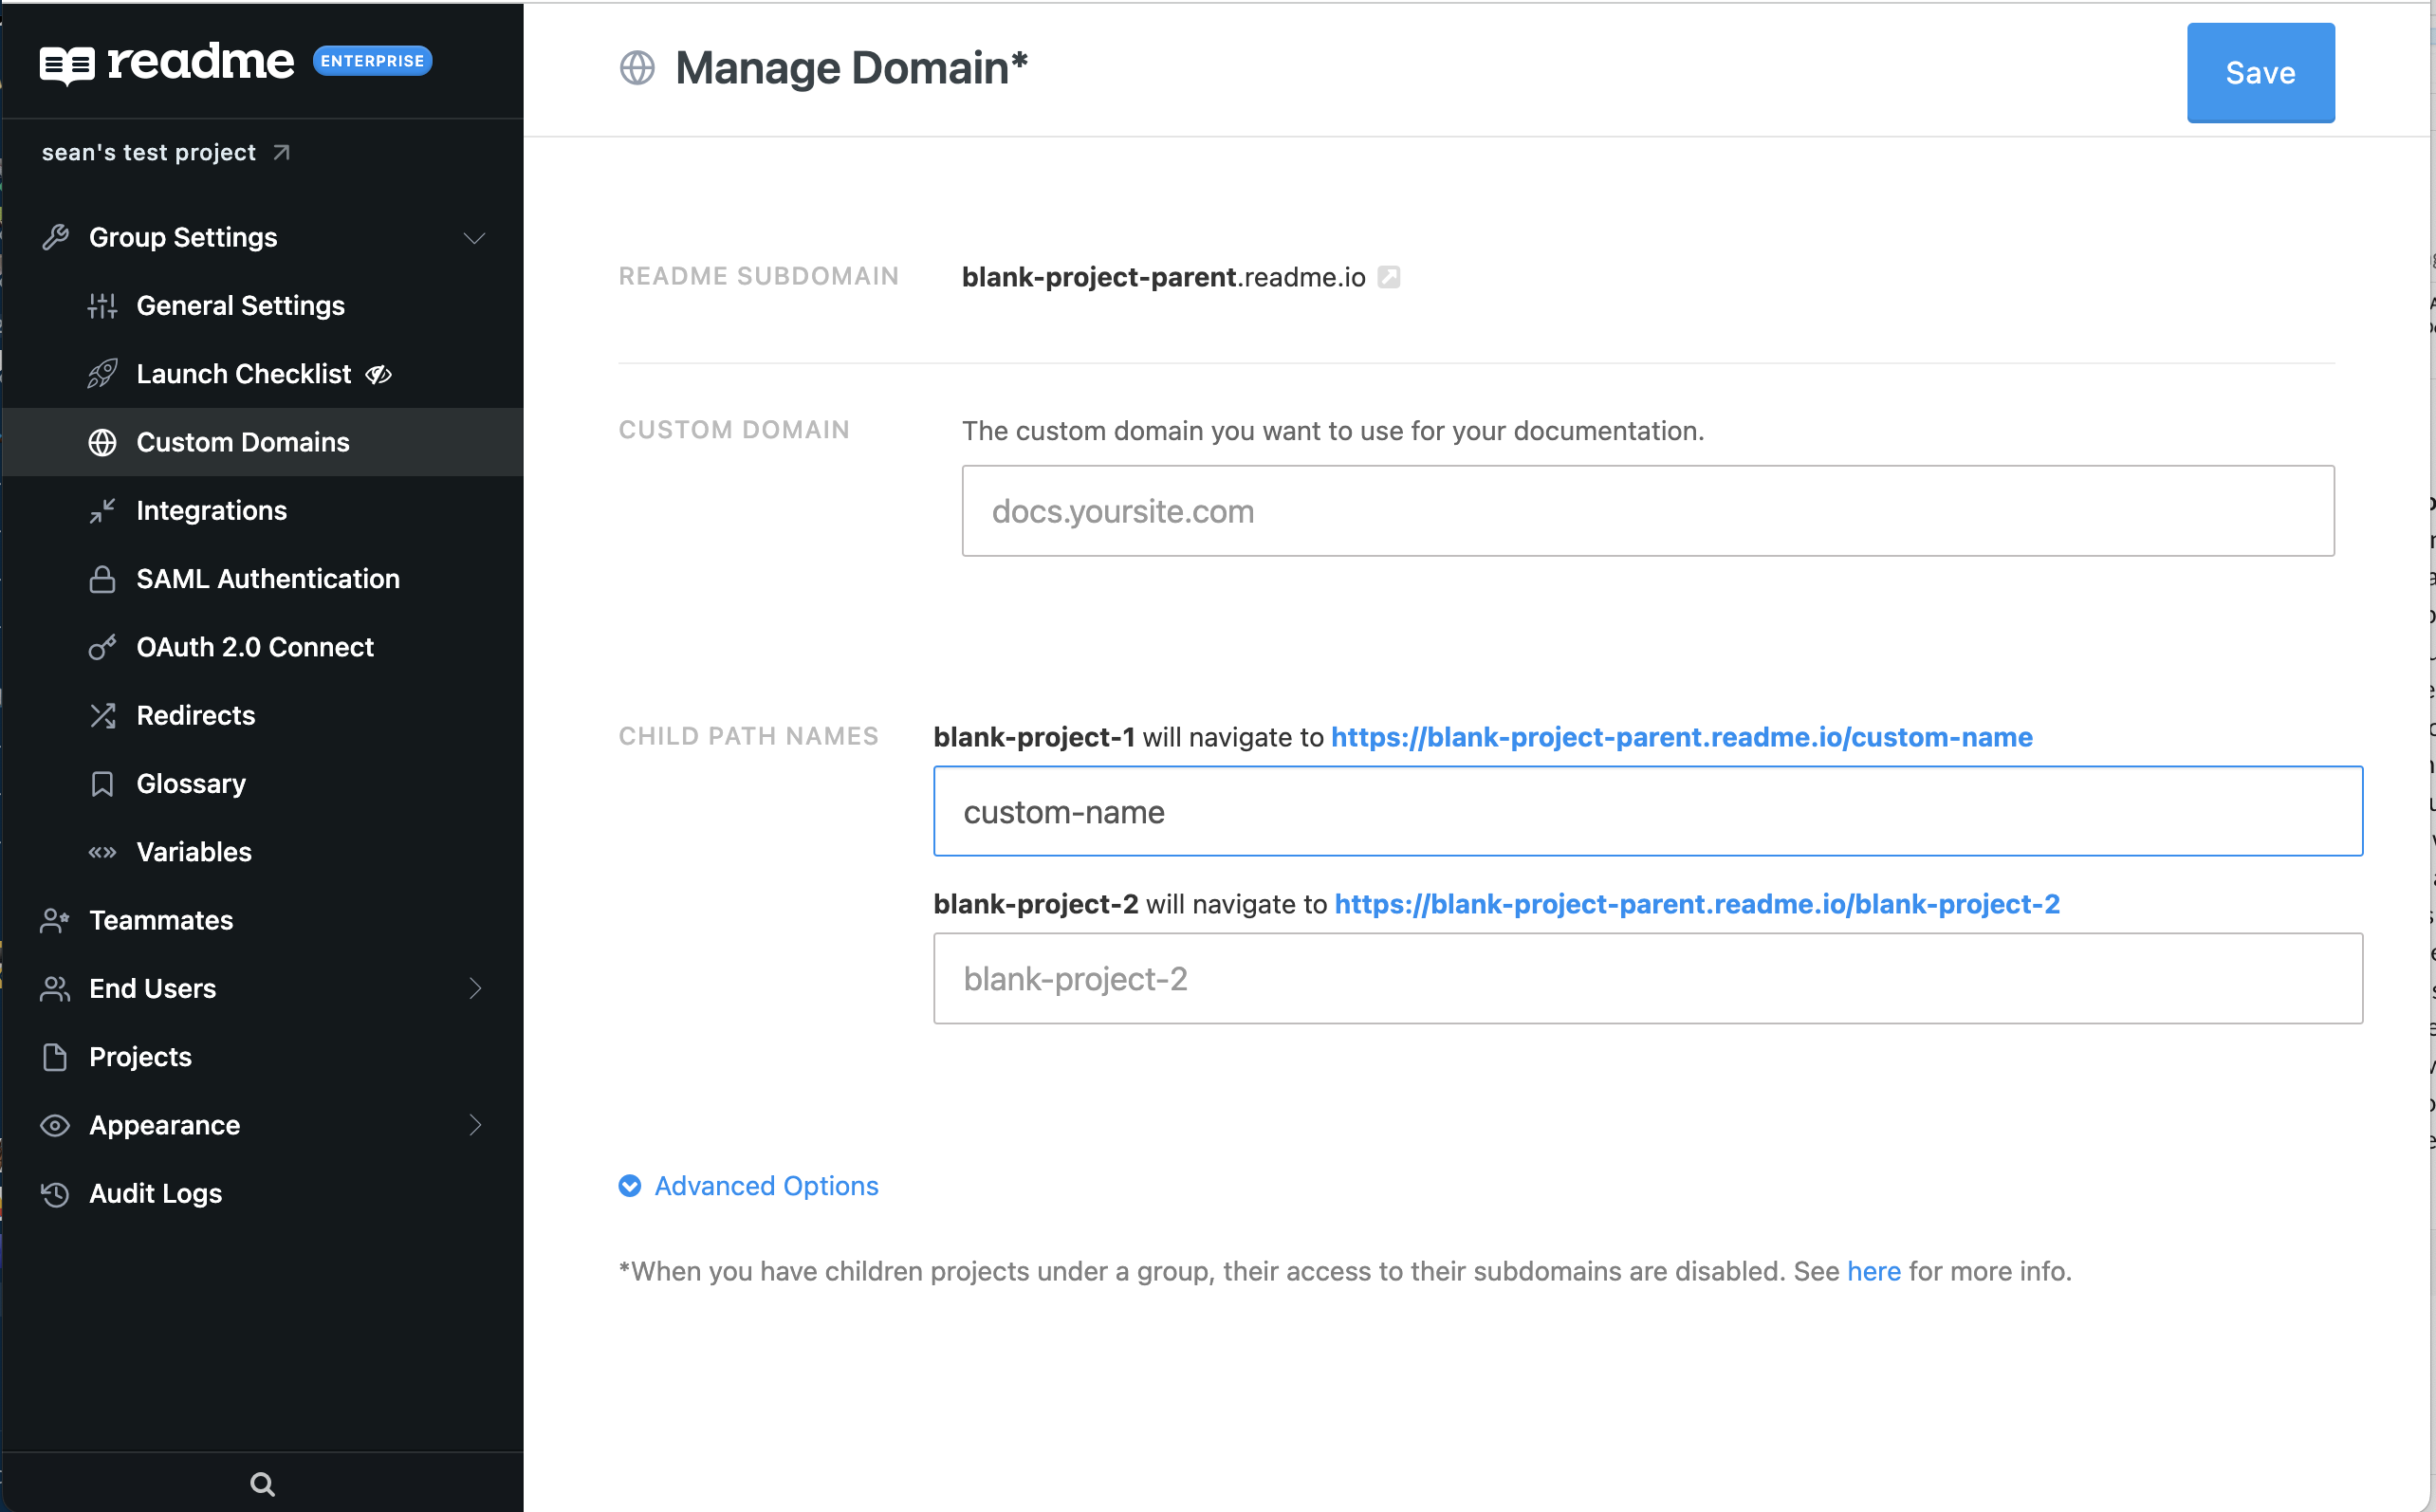Image resolution: width=2436 pixels, height=1512 pixels.
Task: Click the Audit Logs history icon
Action: pos(55,1193)
